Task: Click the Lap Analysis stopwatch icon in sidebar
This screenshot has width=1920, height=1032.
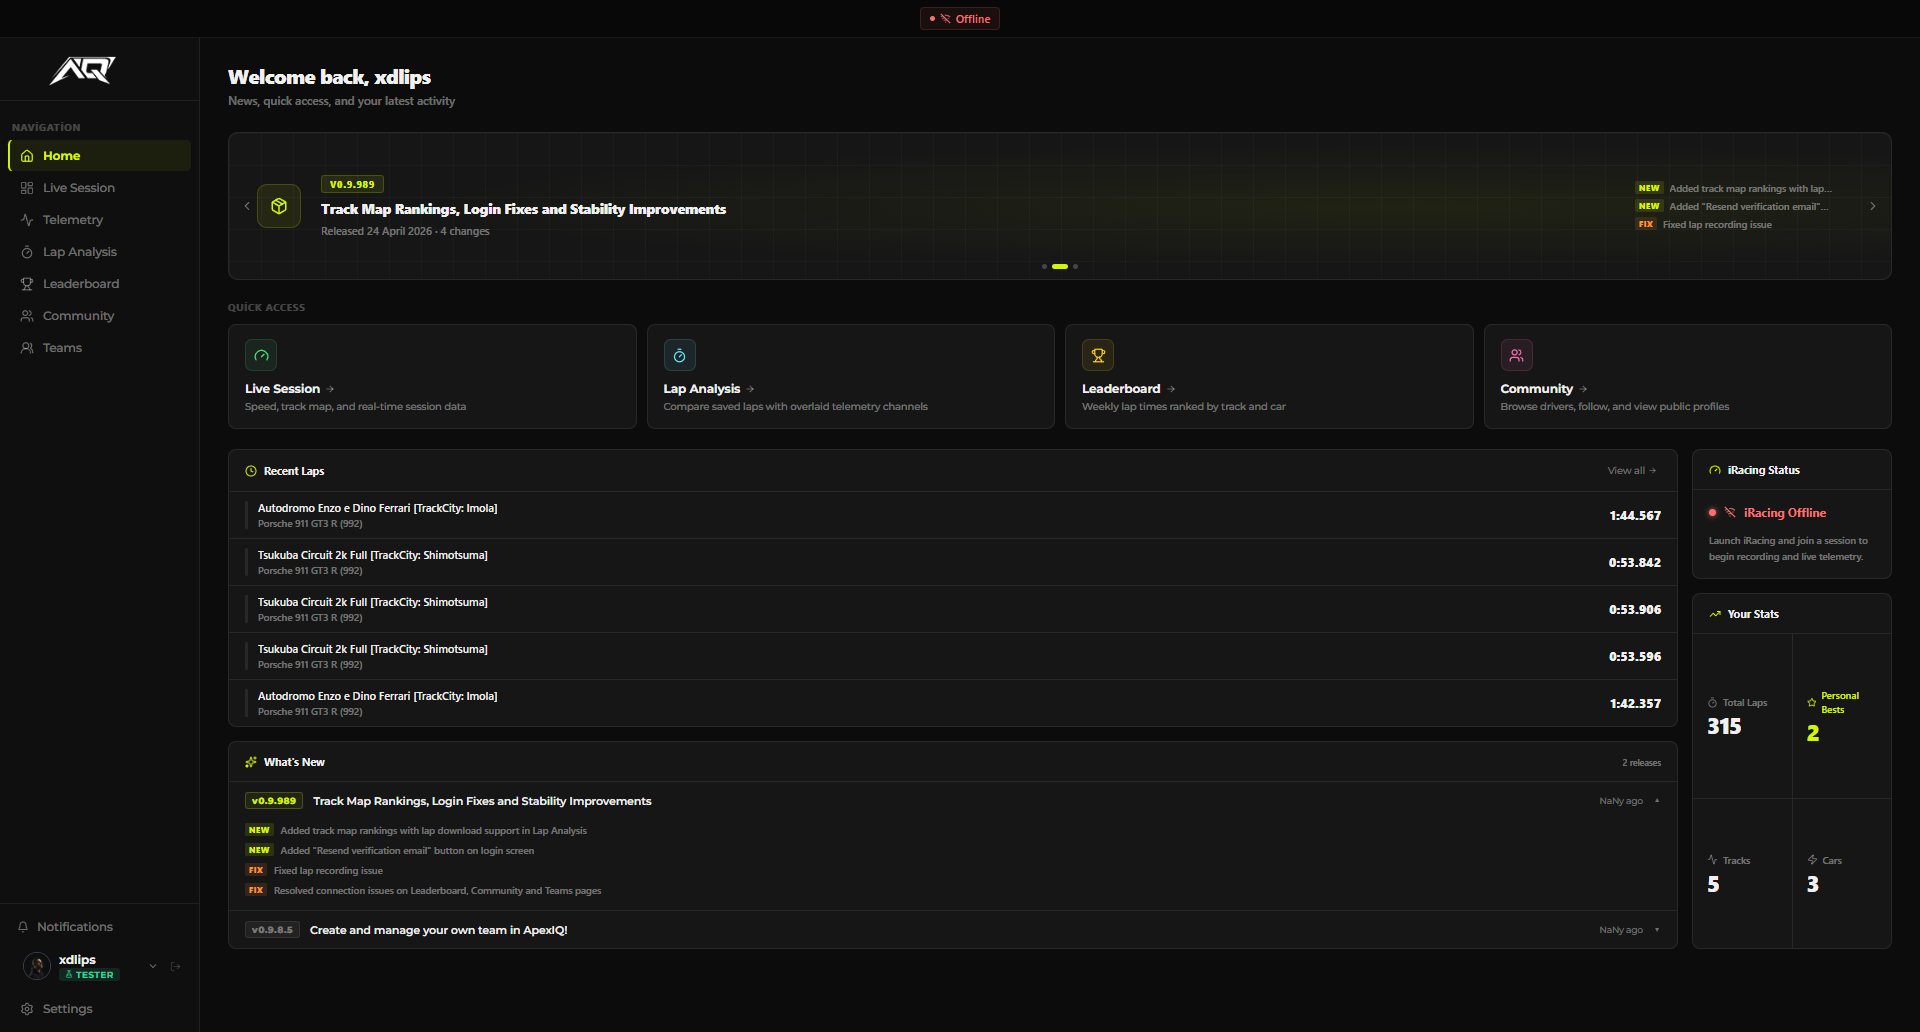Action: [x=27, y=252]
